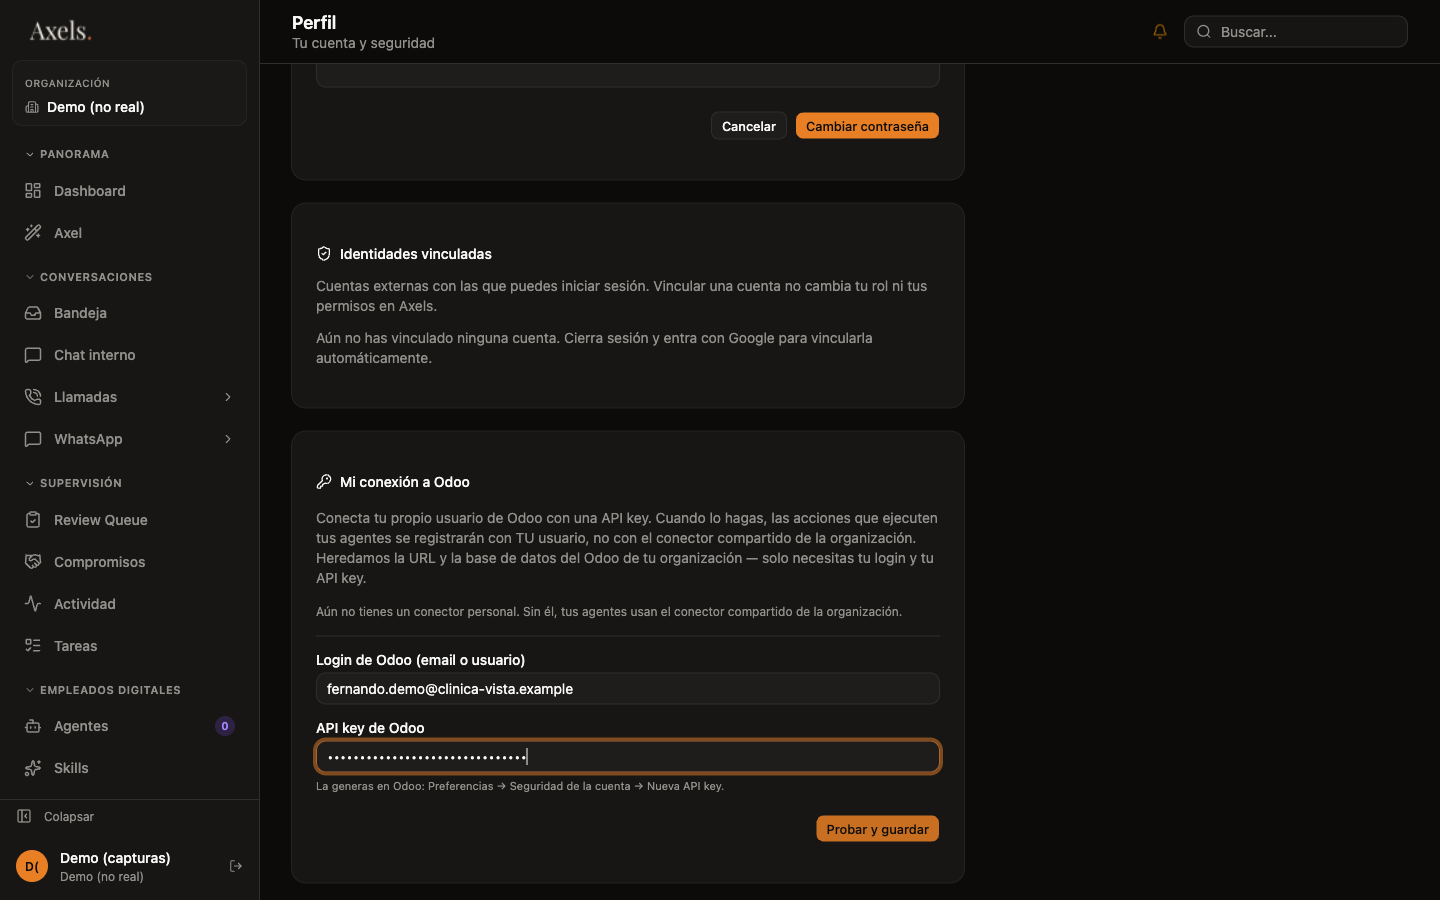Click the Login de Odoo field
The width and height of the screenshot is (1440, 900).
(628, 689)
